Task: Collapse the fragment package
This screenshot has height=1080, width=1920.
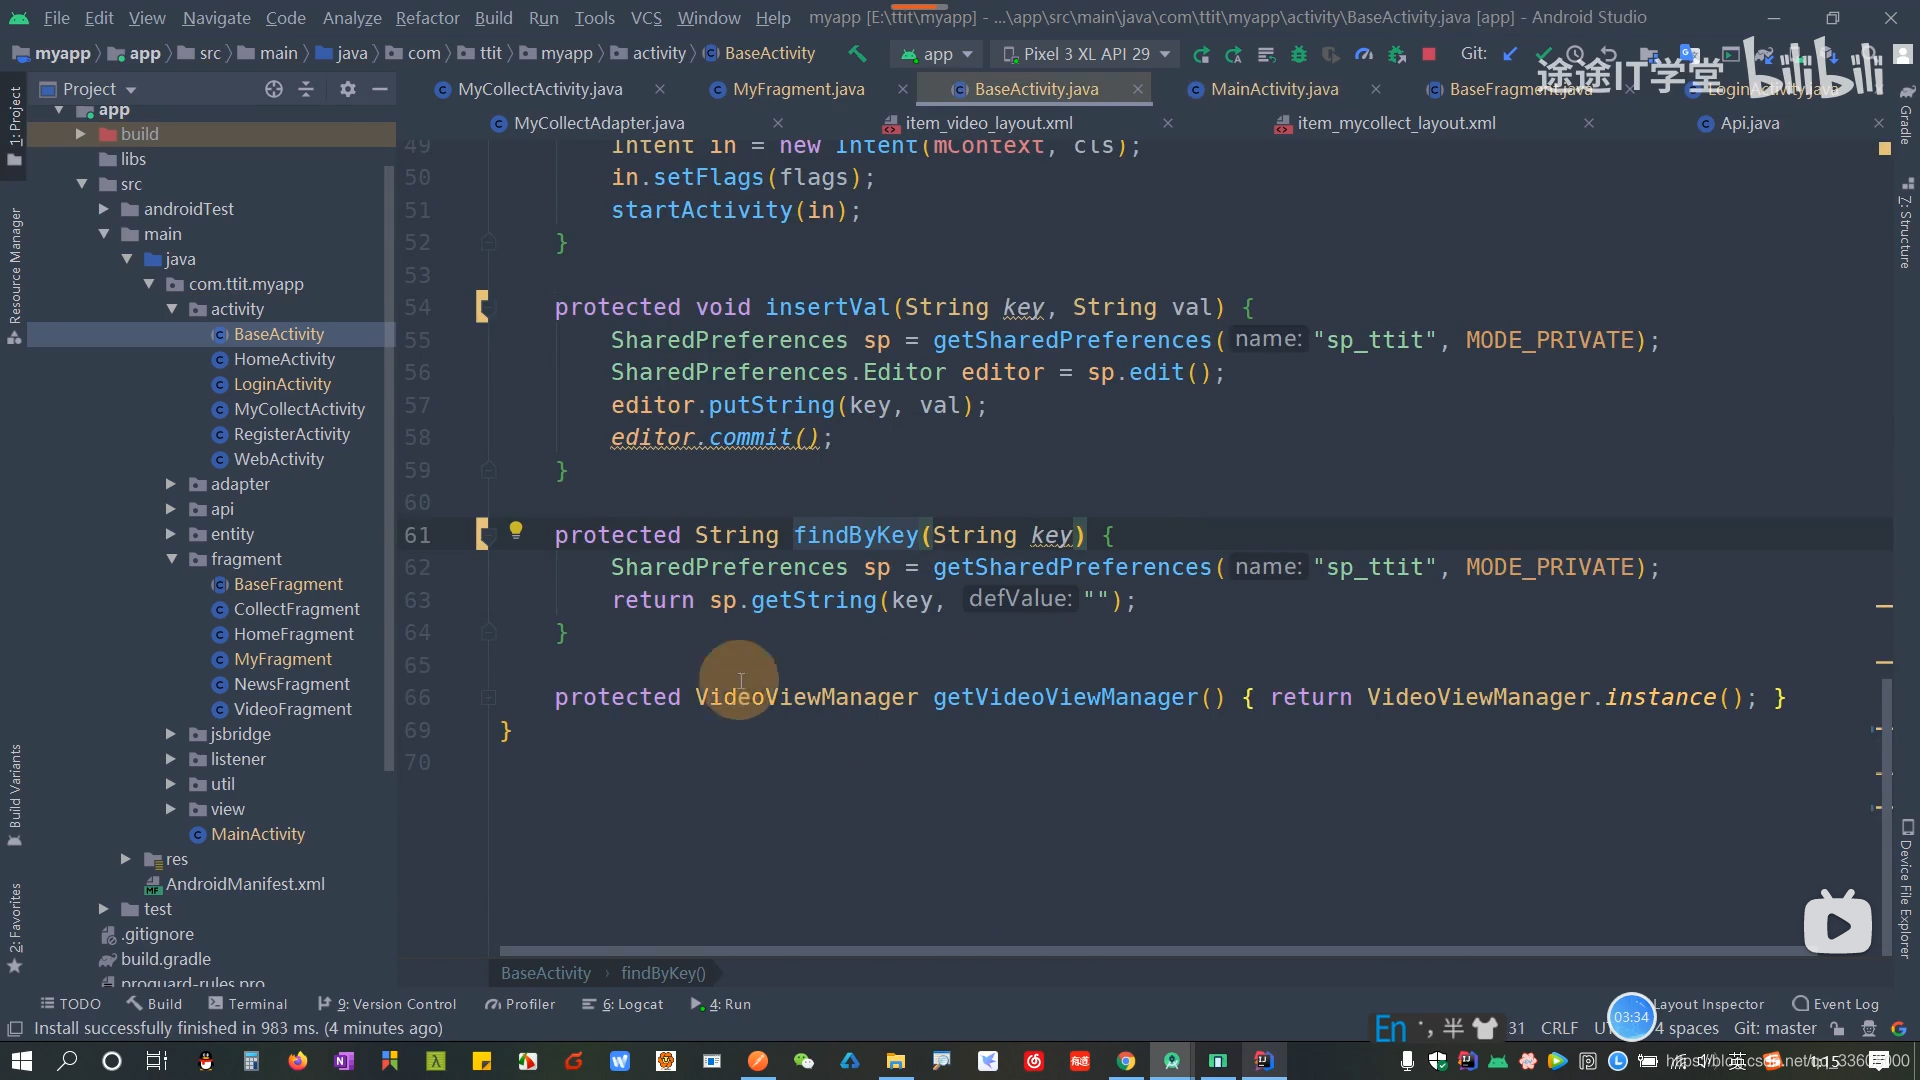Action: [x=172, y=559]
